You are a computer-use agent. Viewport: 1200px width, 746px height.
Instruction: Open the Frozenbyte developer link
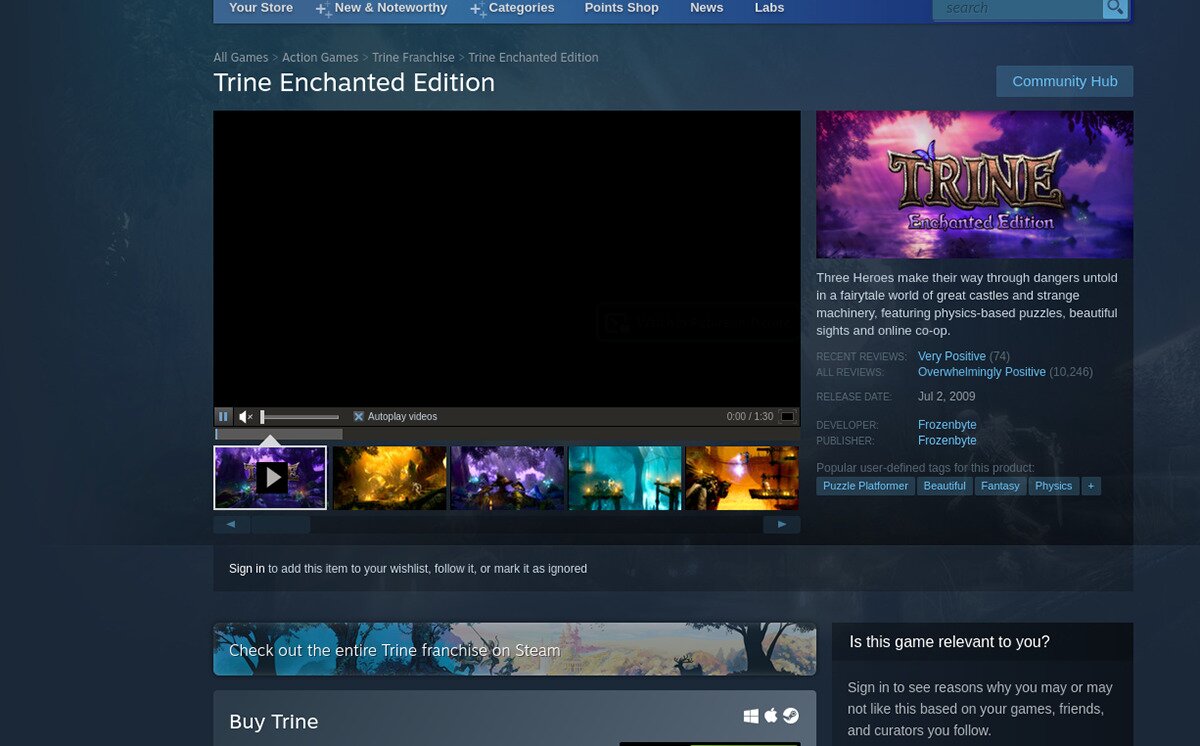pos(946,424)
